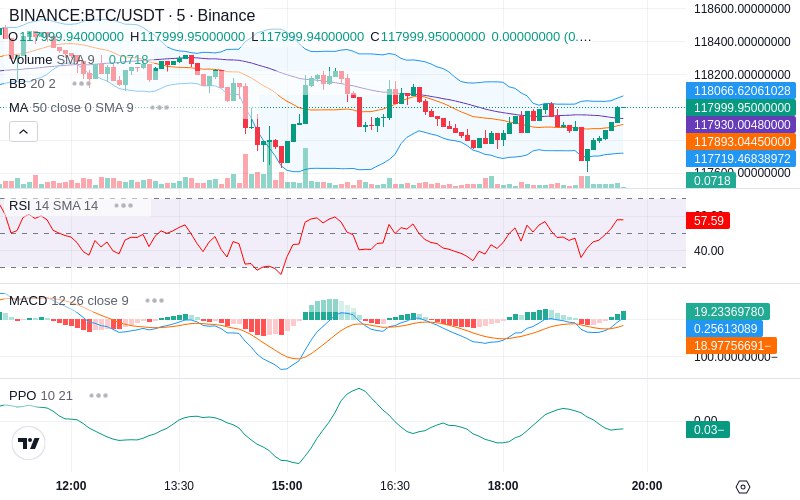This screenshot has width=800, height=500.
Task: Click the 15:00 time axis label
Action: pos(287,486)
